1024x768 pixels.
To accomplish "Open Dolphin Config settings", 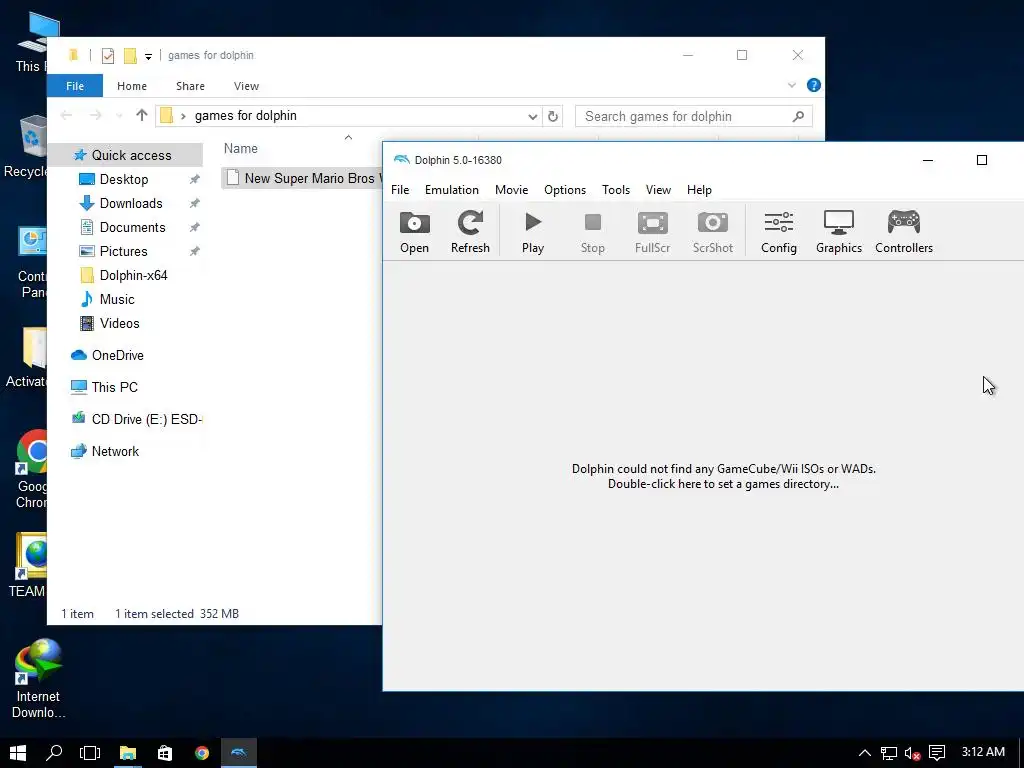I will 778,232.
